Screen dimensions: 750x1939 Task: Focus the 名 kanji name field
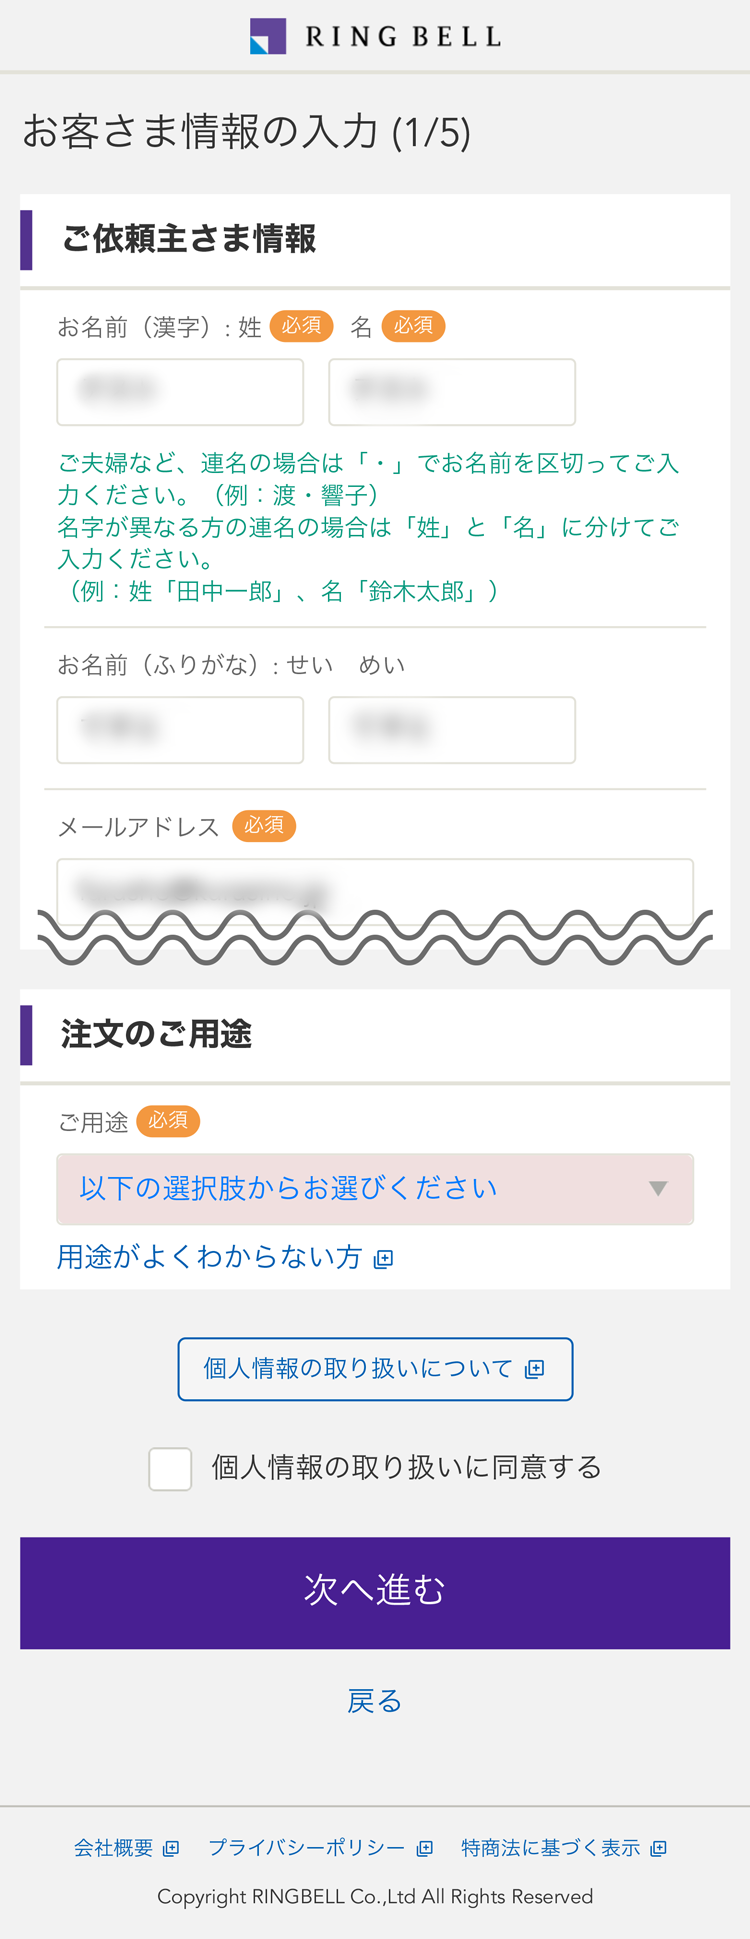tap(452, 392)
